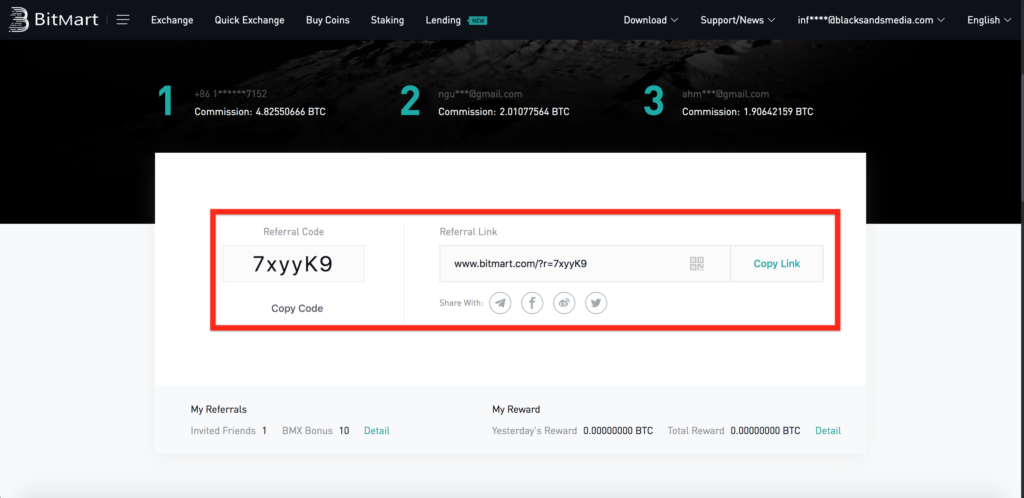Viewport: 1024px width, 498px height.
Task: Click commission 2.01077564 BTC text
Action: [504, 112]
